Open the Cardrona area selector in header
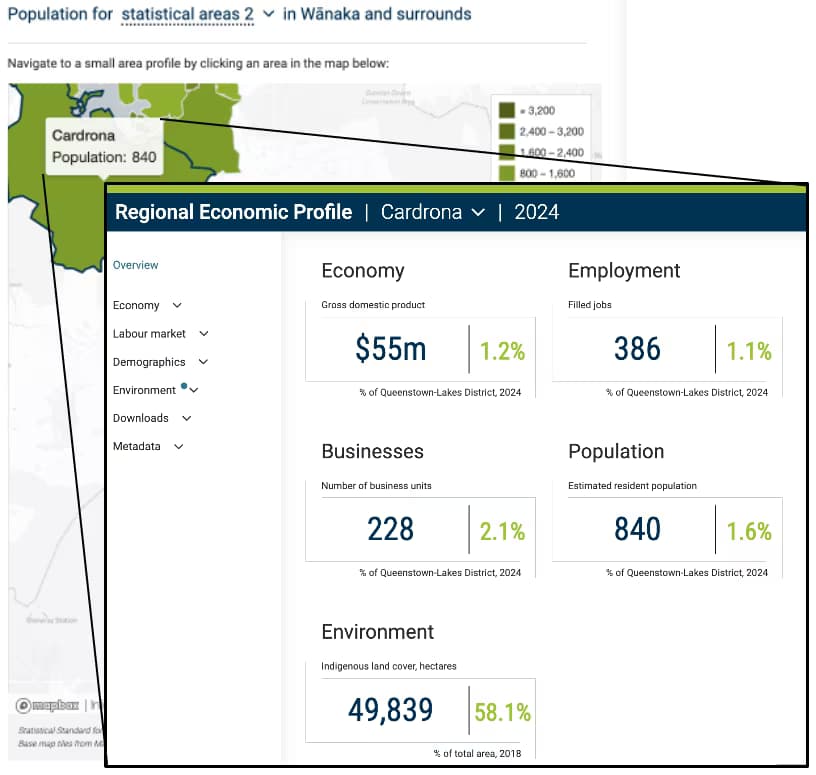 point(432,212)
